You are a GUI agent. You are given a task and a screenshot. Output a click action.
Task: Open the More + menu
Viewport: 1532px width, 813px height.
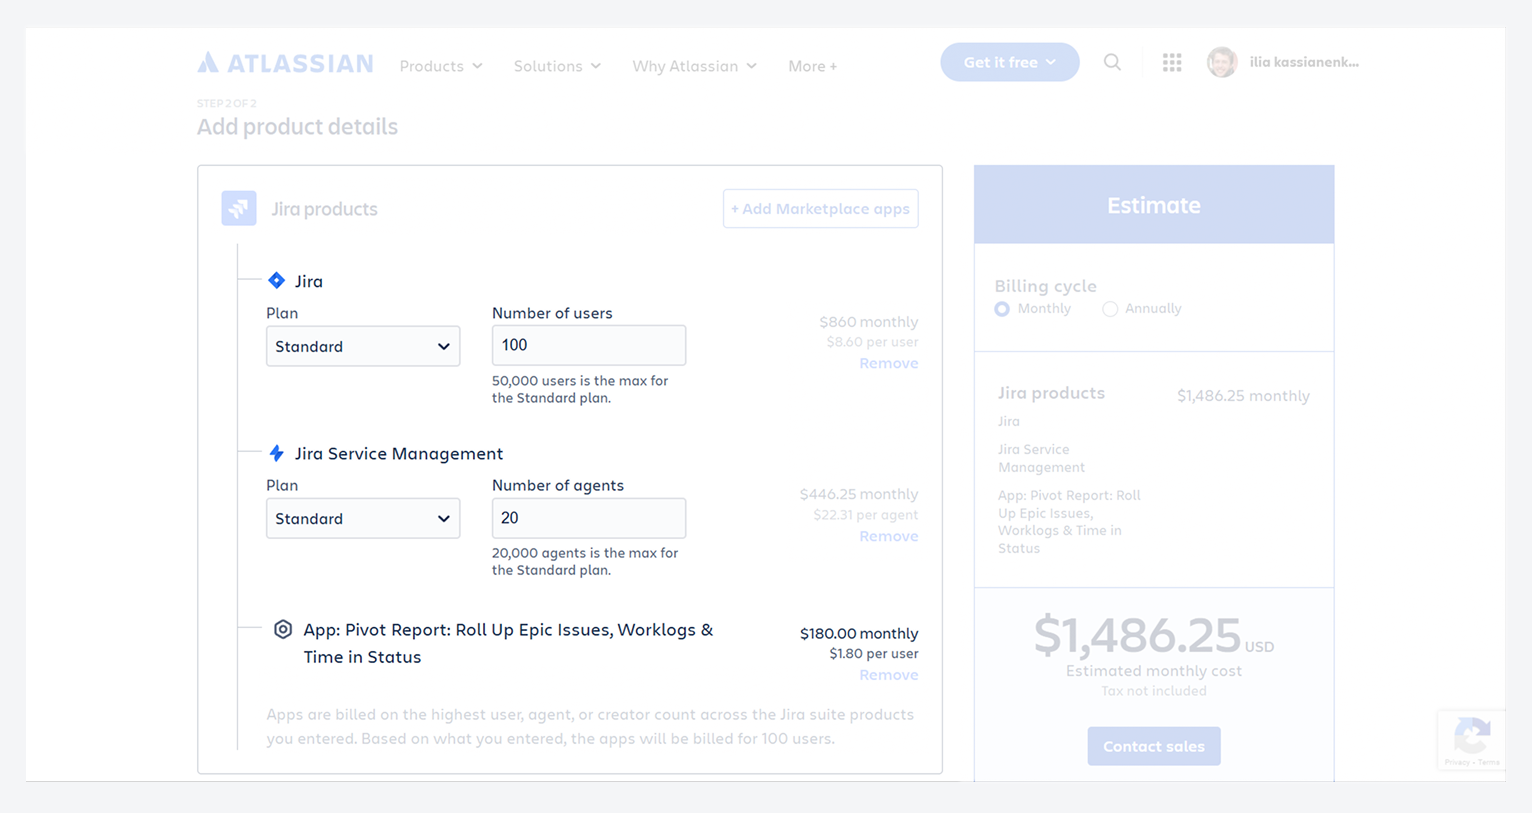click(x=812, y=66)
